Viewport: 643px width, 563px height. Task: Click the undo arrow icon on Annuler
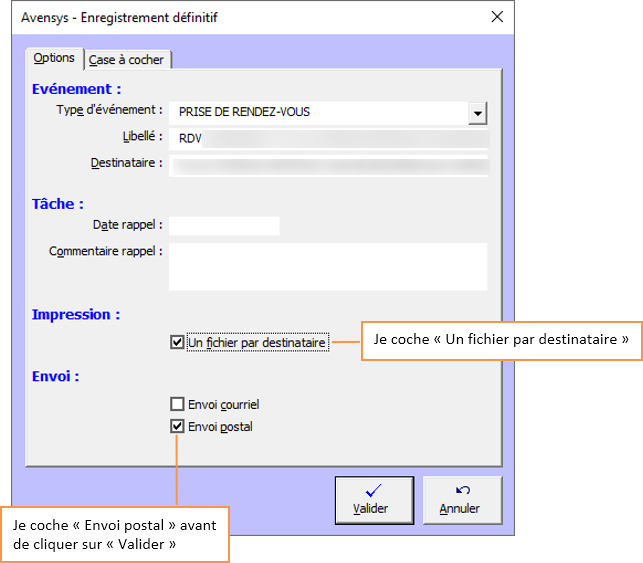tap(462, 490)
